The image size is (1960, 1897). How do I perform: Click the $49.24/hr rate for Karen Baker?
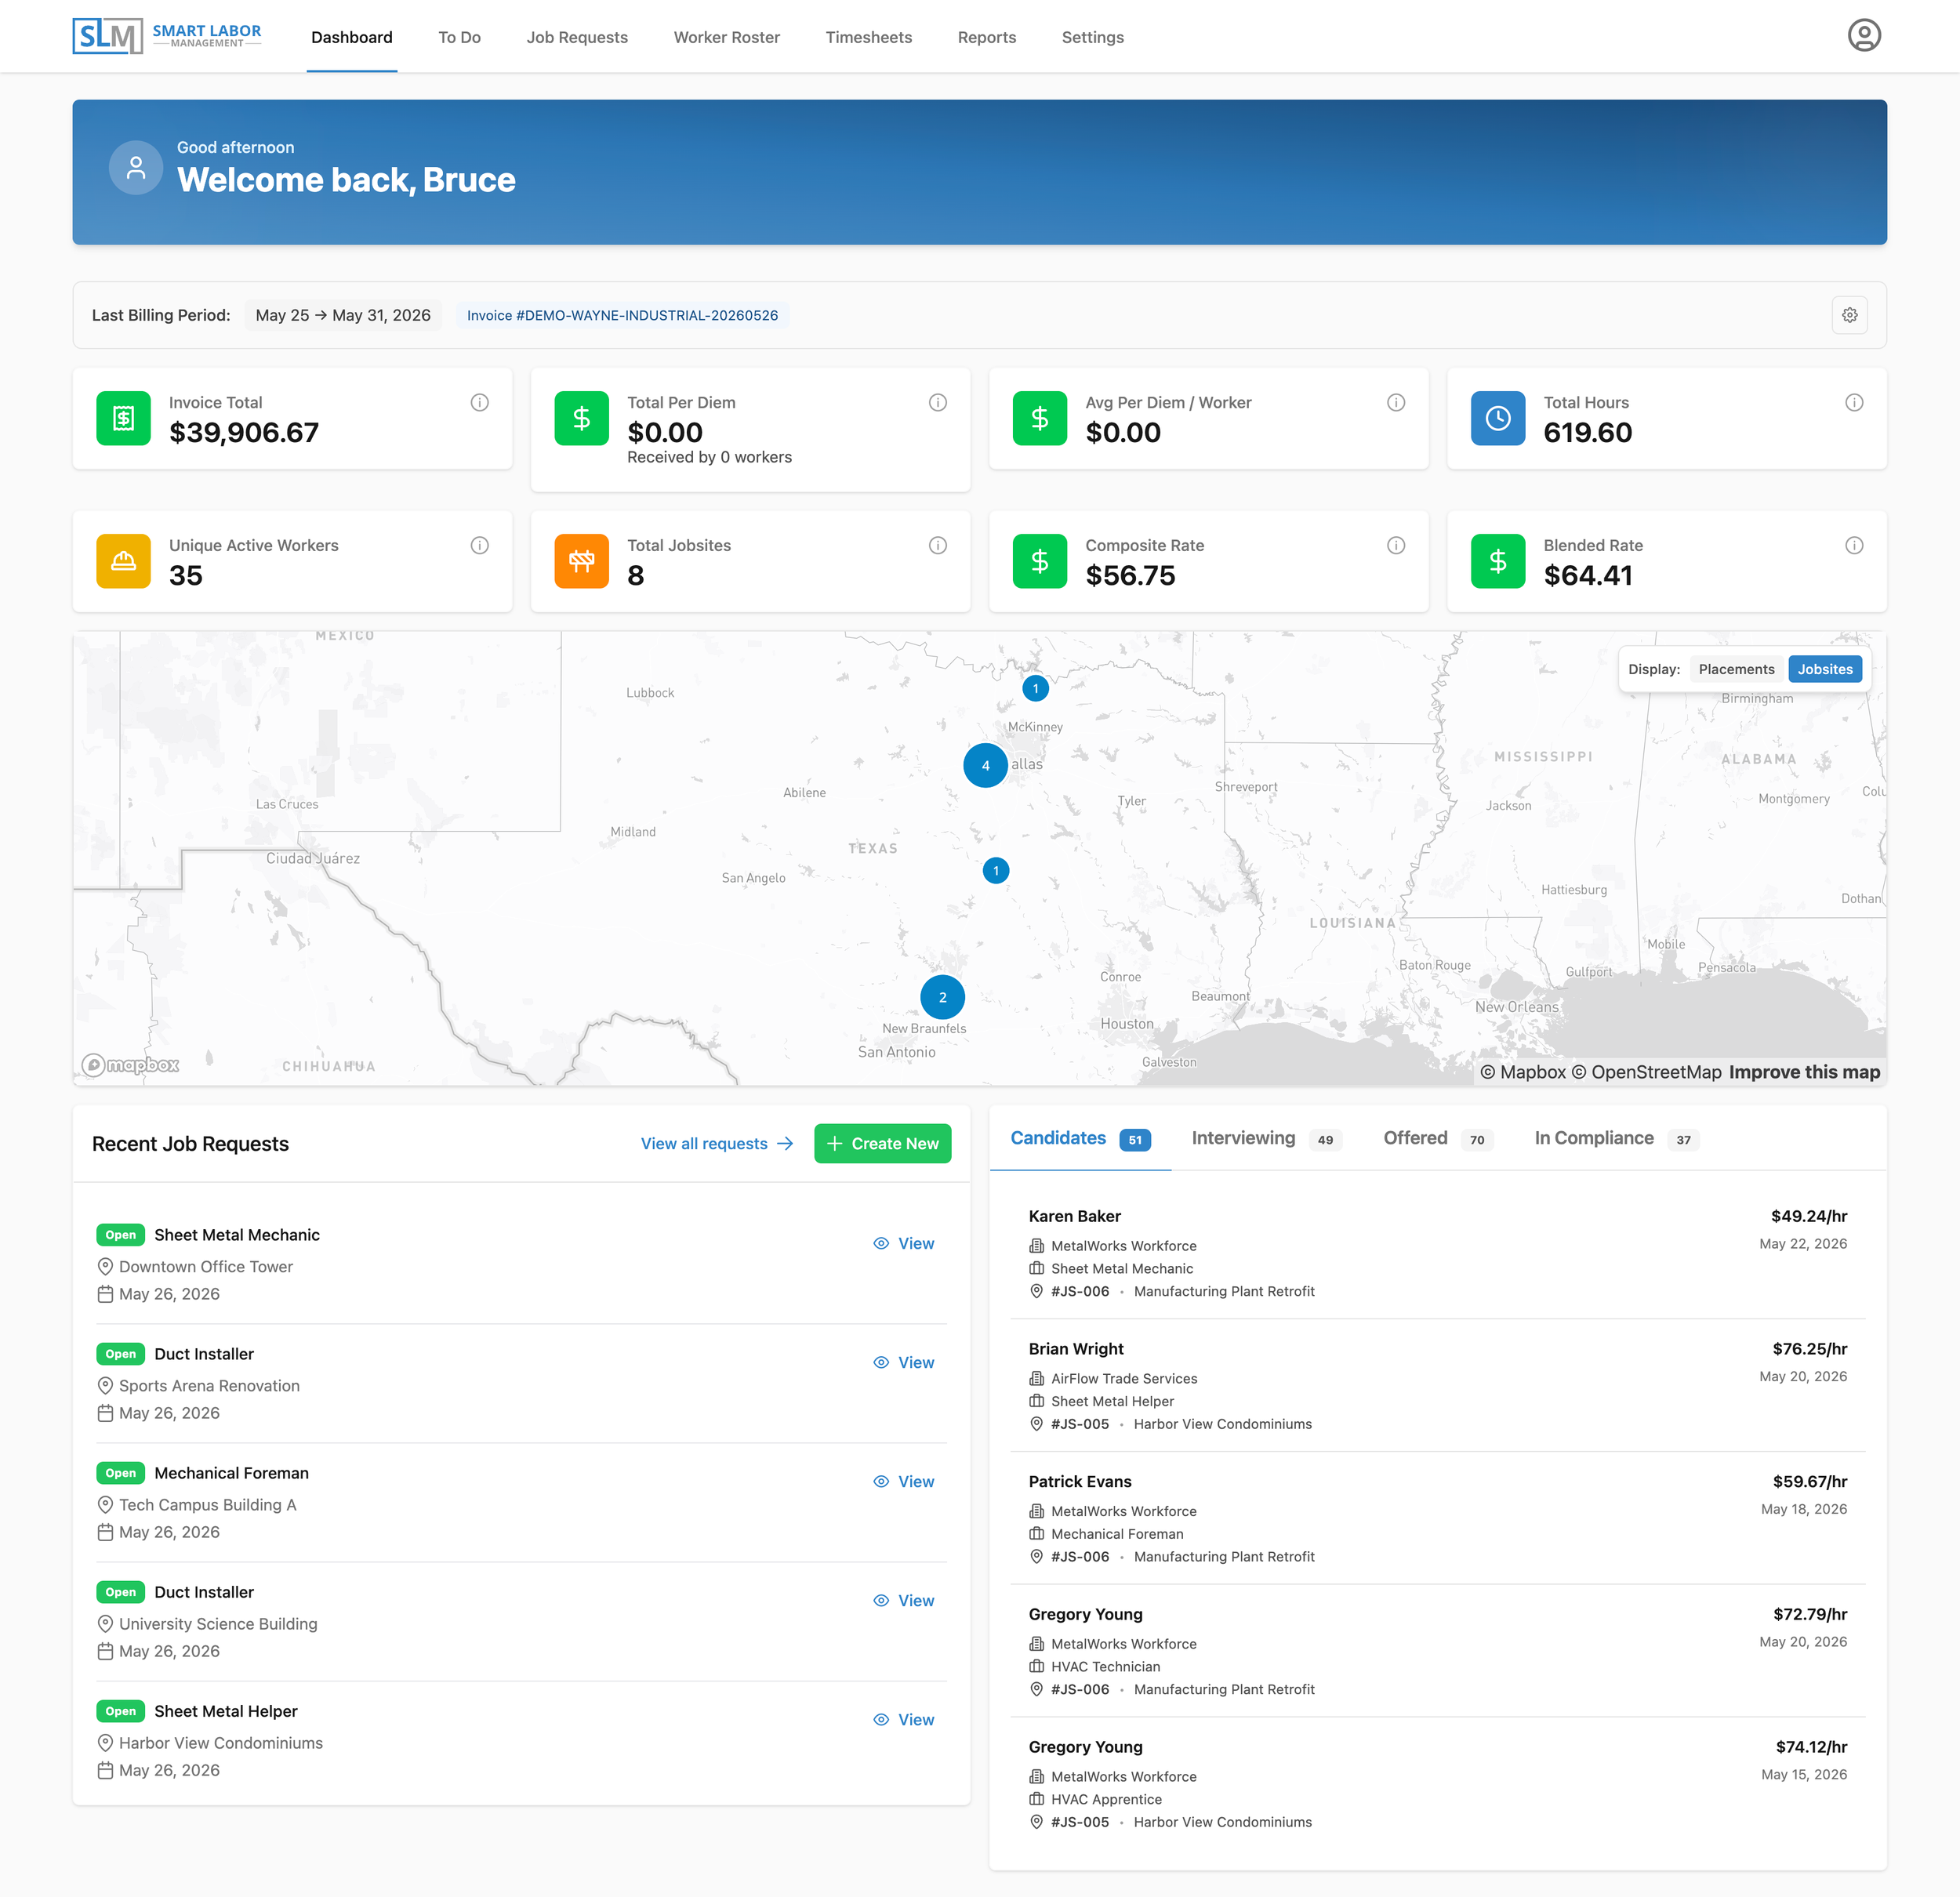tap(1808, 1216)
